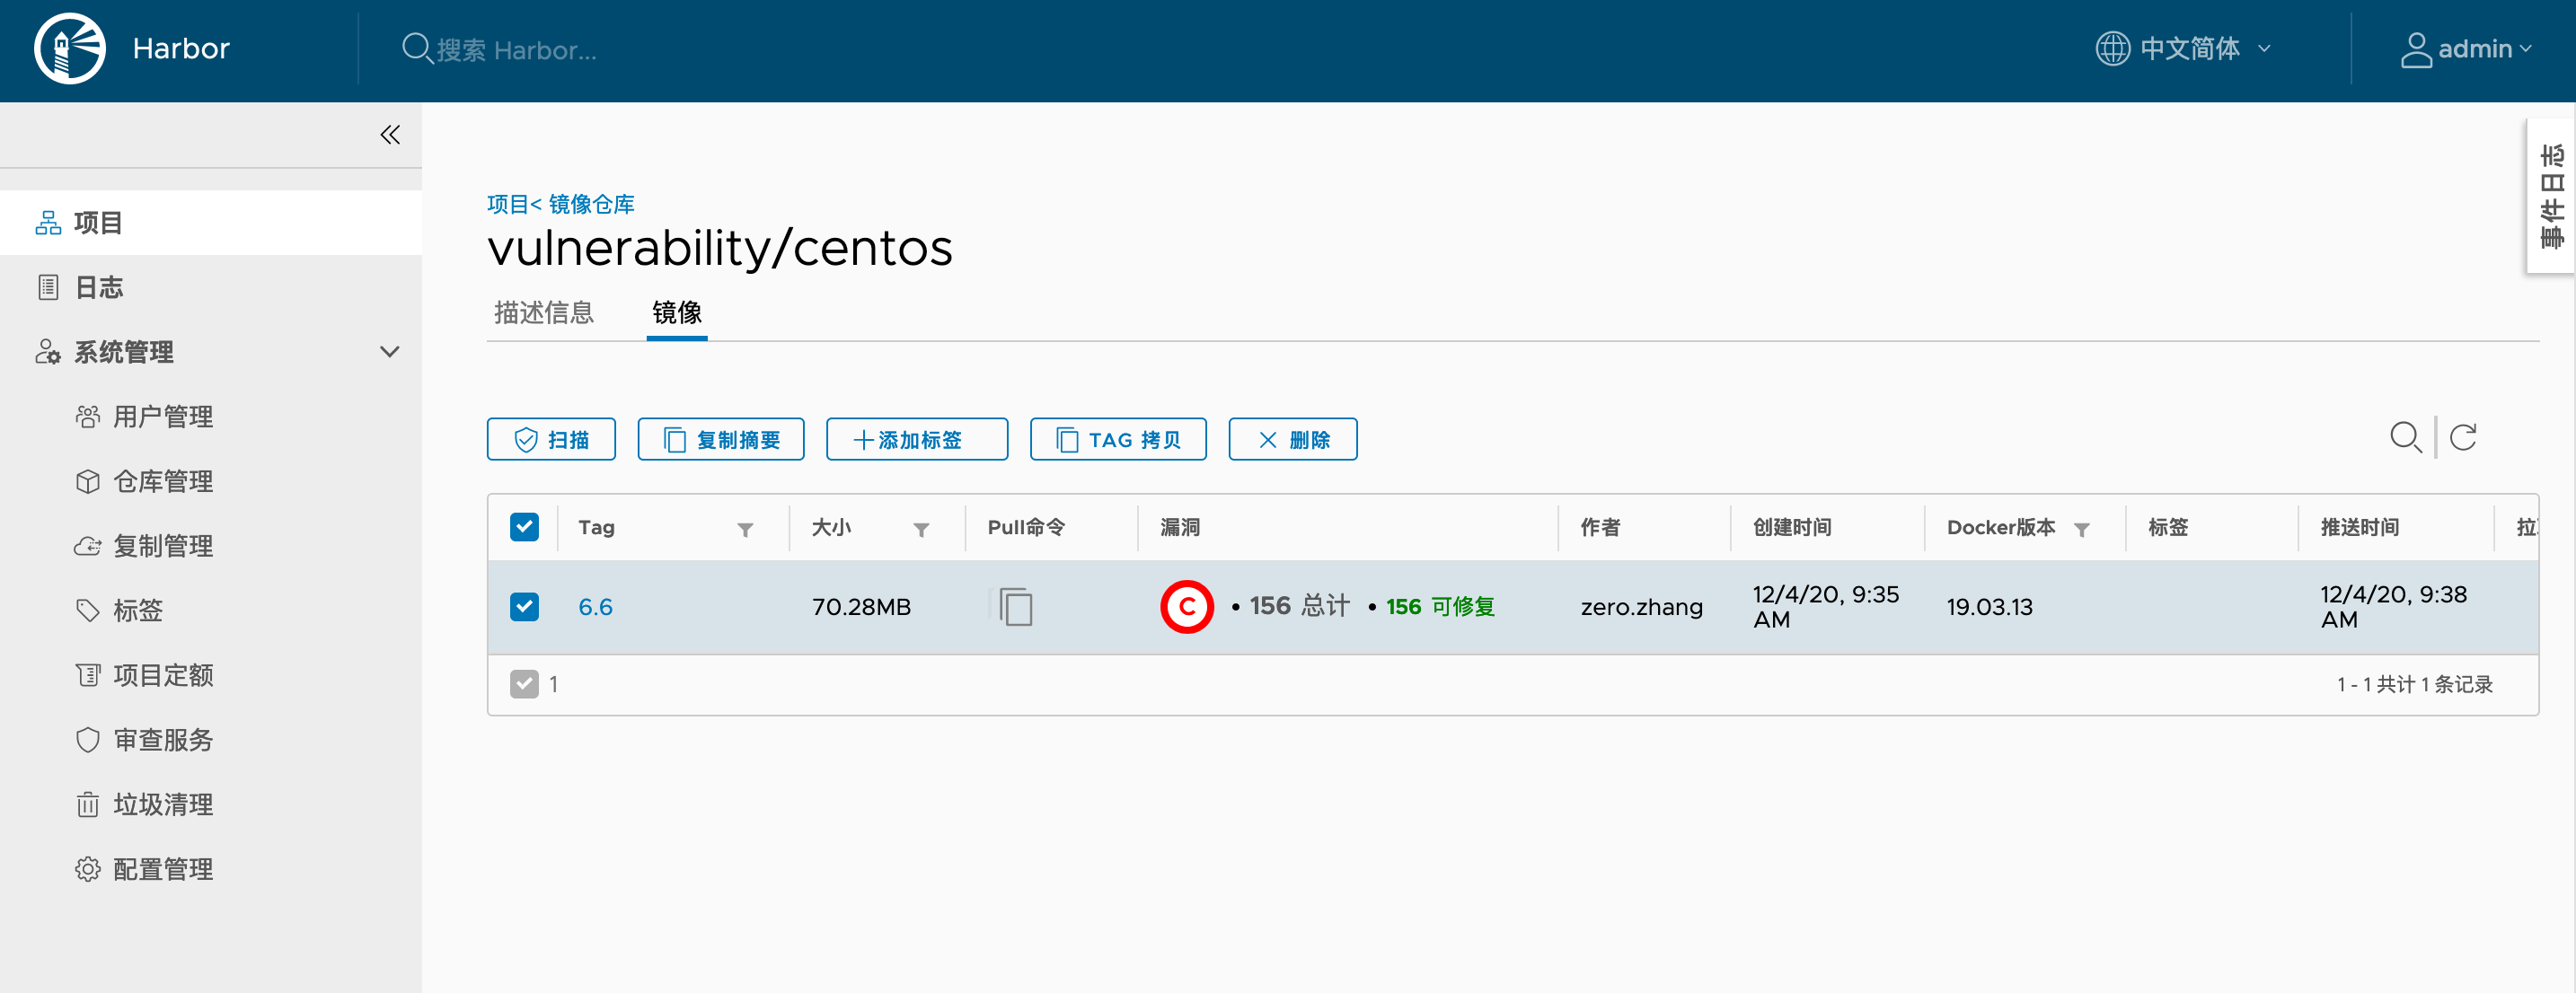Toggle the select-all checkbox in table header
Image resolution: width=2576 pixels, height=993 pixels.
click(524, 526)
